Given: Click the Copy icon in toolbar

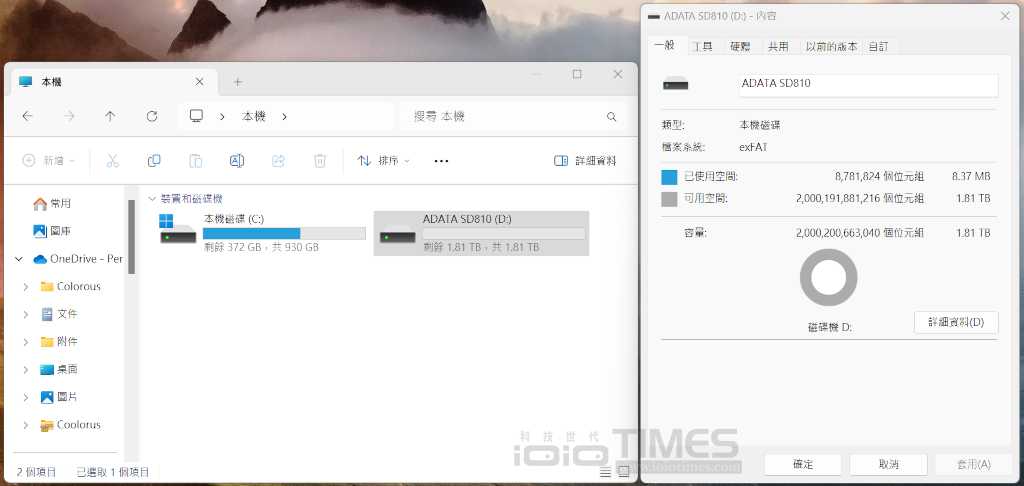Looking at the screenshot, I should point(154,160).
